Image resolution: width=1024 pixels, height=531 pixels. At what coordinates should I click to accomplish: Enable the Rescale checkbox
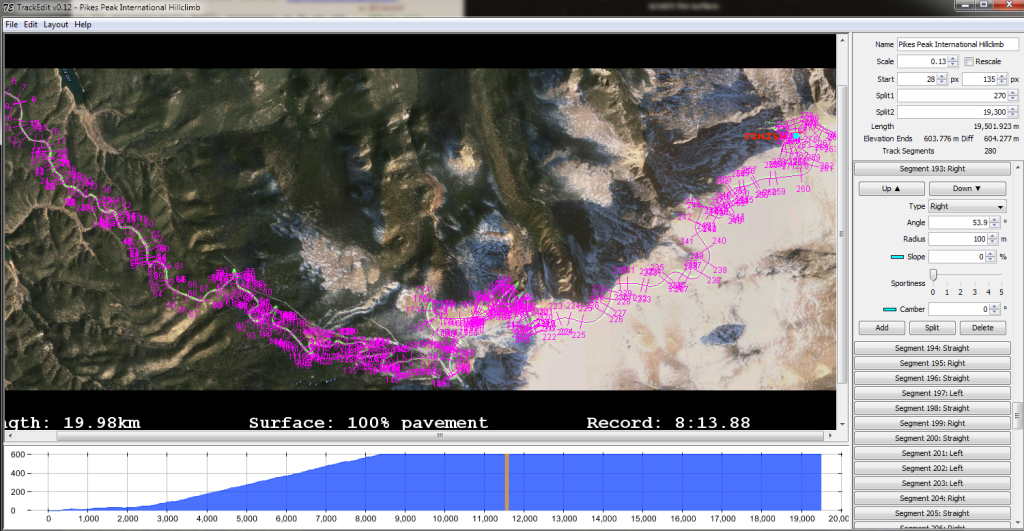(968, 62)
